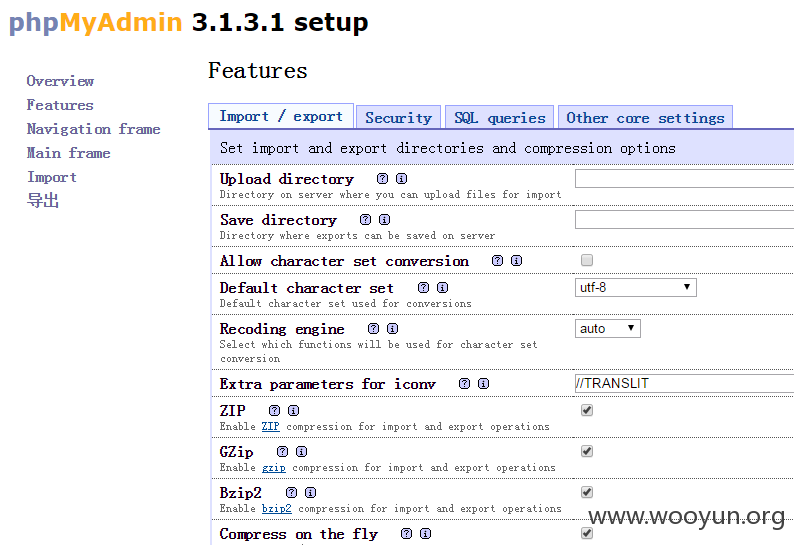Toggle Compress on the fly checkbox
This screenshot has width=794, height=545.
click(587, 533)
